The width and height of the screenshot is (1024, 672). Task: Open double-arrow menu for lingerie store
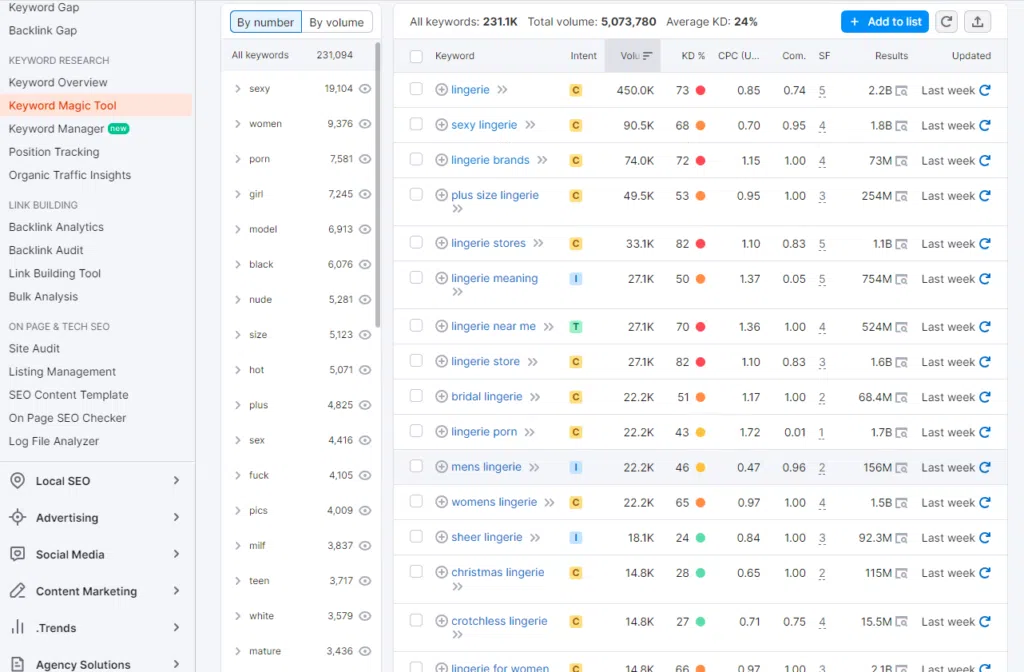[x=533, y=361]
